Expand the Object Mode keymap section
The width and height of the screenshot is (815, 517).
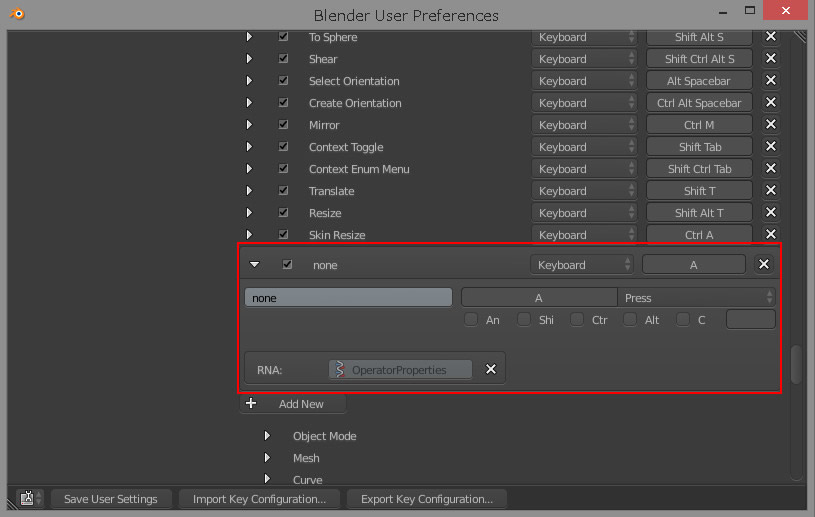[x=267, y=436]
